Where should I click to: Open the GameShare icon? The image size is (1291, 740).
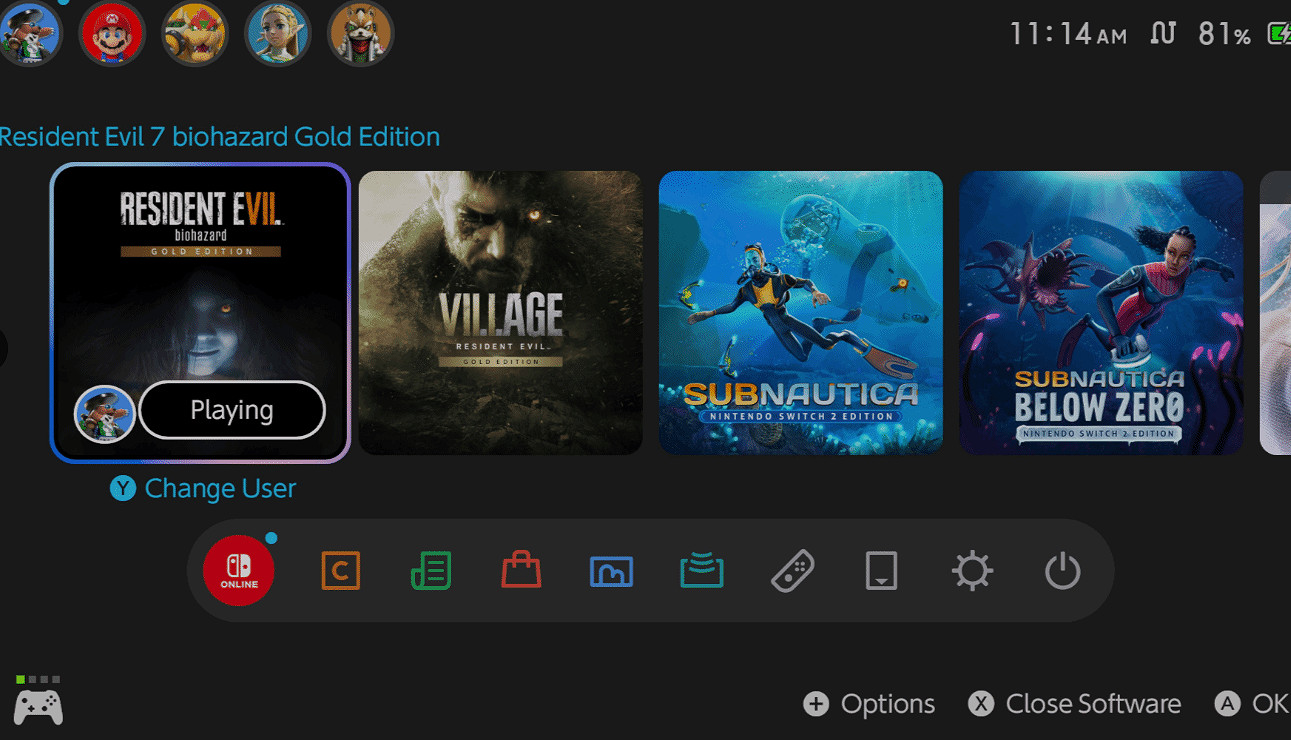[x=701, y=571]
